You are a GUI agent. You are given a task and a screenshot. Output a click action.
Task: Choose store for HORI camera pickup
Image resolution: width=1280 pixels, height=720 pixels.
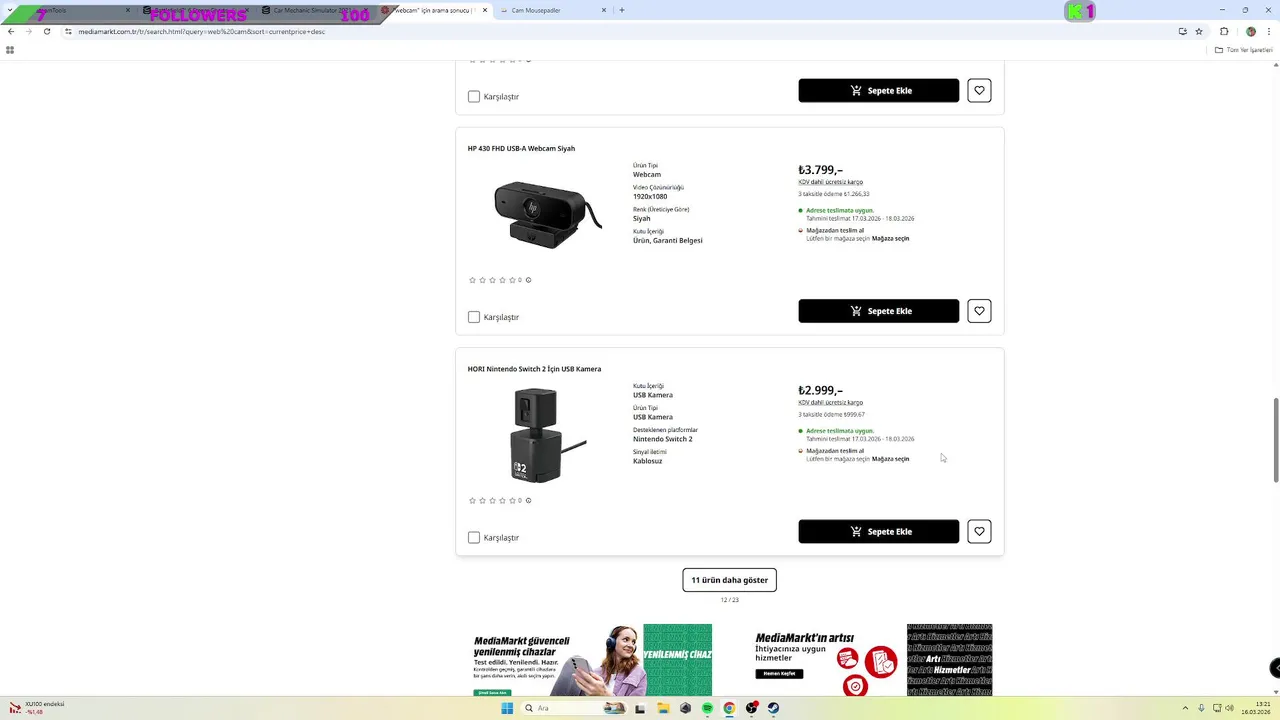[890, 459]
